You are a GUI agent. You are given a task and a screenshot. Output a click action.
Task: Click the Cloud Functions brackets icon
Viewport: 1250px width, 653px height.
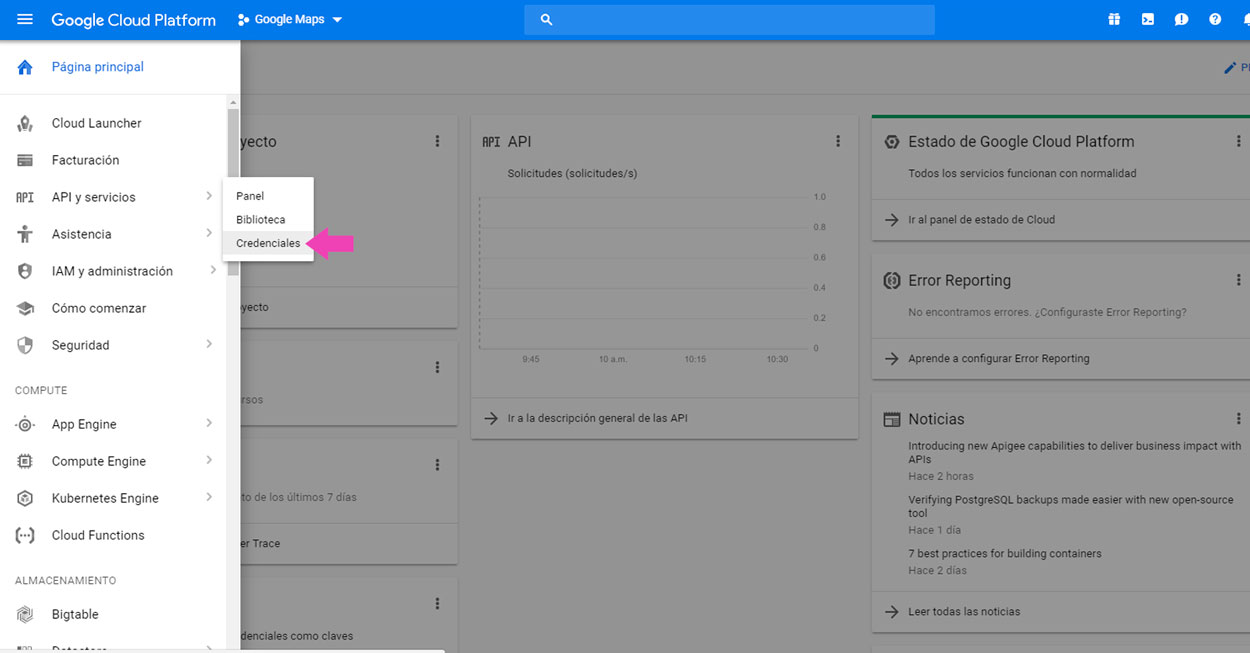pyautogui.click(x=25, y=535)
